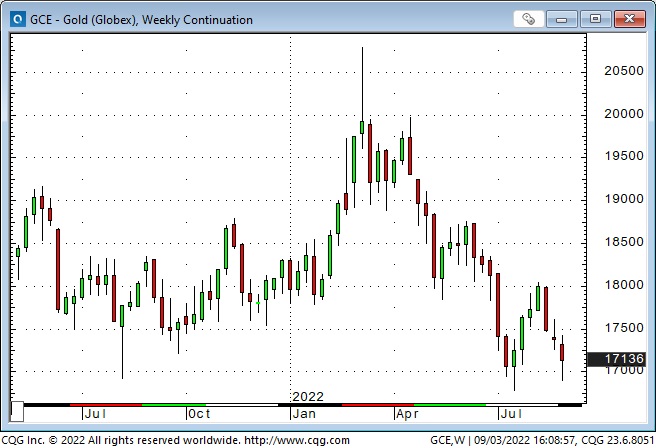Click the 18500 price axis label
The width and height of the screenshot is (656, 448).
[x=624, y=242]
